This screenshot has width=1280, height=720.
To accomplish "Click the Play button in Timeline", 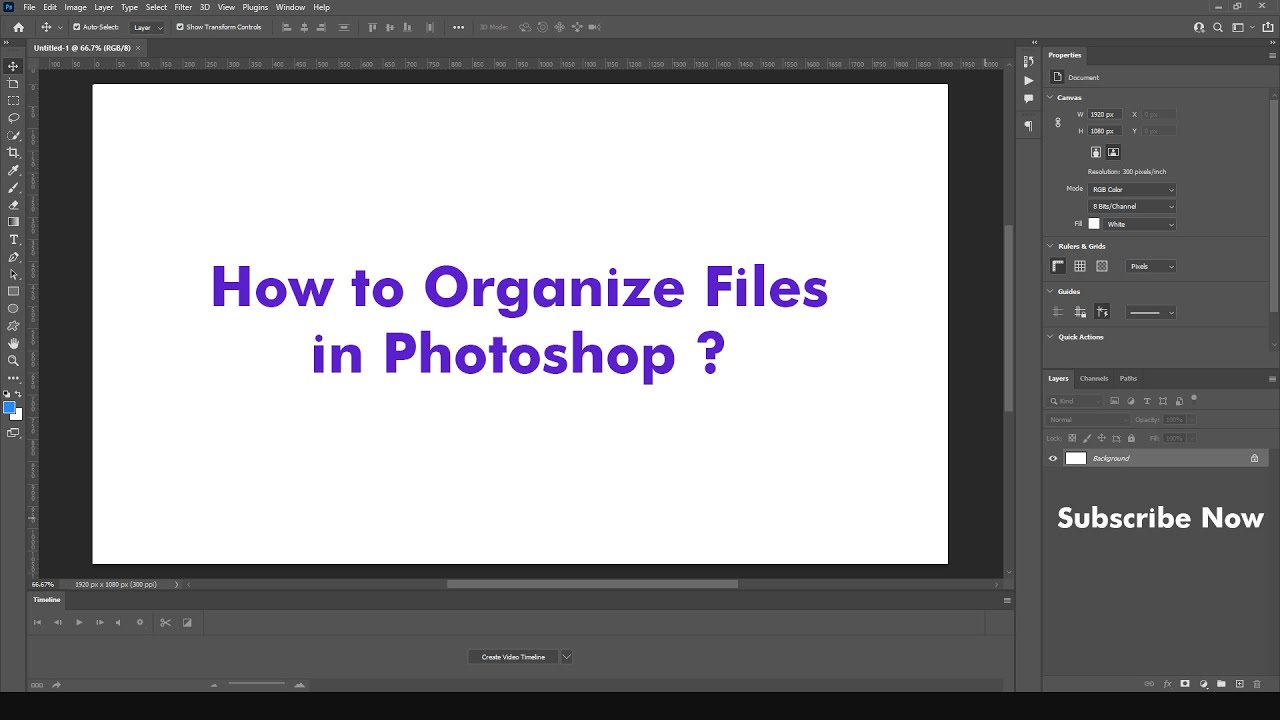I will click(79, 622).
